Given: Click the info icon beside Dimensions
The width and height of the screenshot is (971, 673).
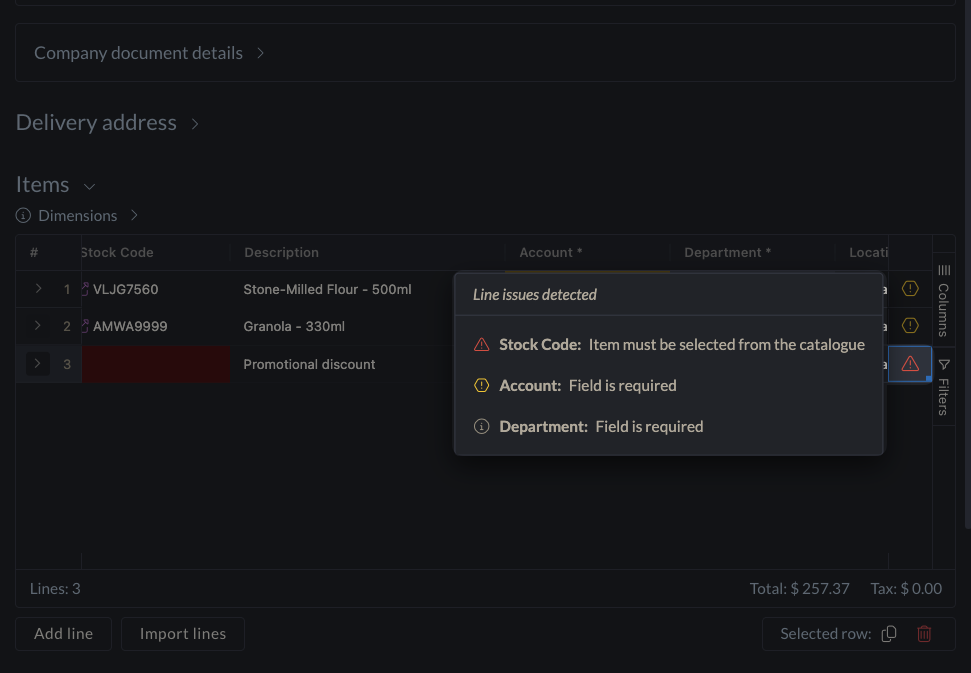Looking at the screenshot, I should [x=24, y=216].
